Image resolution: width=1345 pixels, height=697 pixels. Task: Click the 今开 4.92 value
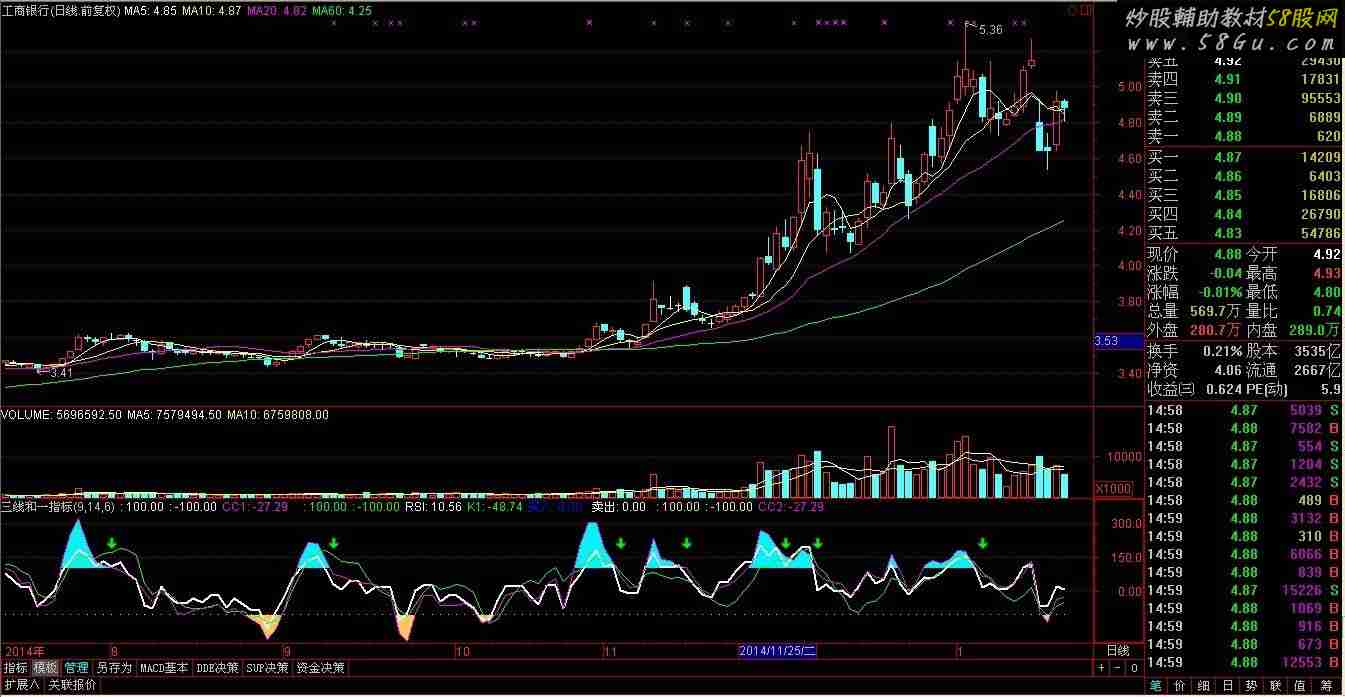1325,254
